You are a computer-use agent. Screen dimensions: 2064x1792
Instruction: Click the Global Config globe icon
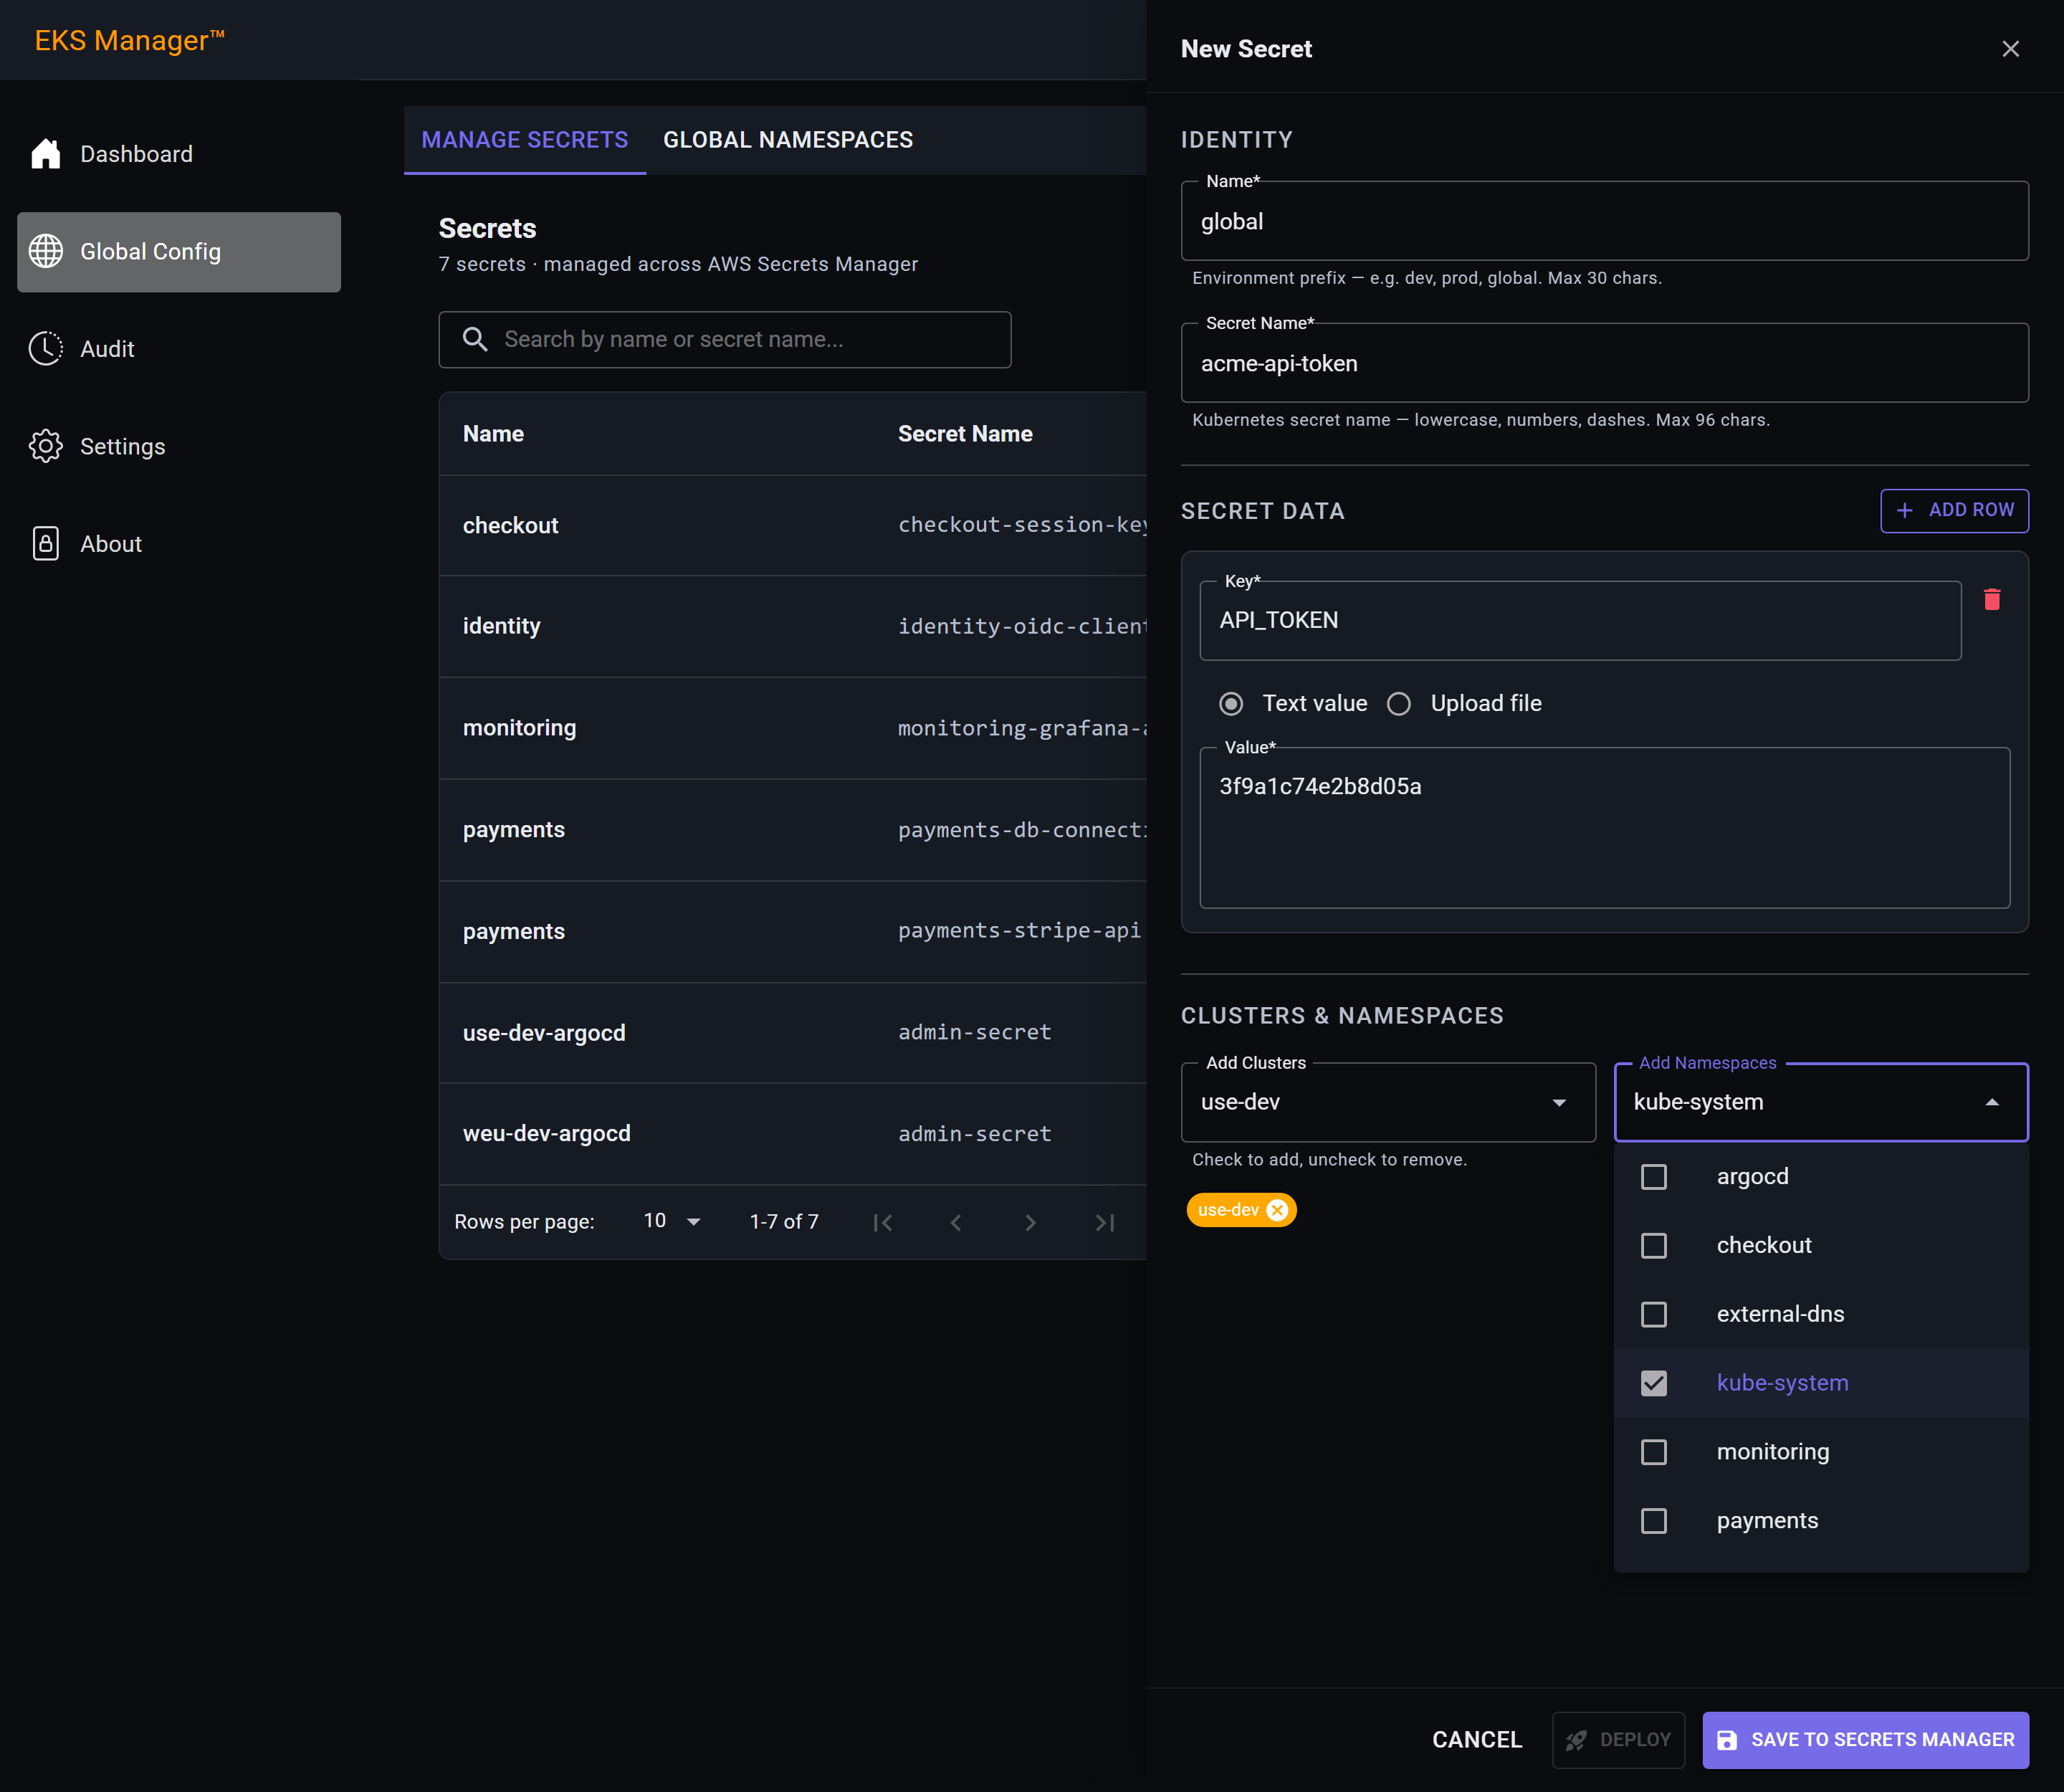click(x=45, y=252)
